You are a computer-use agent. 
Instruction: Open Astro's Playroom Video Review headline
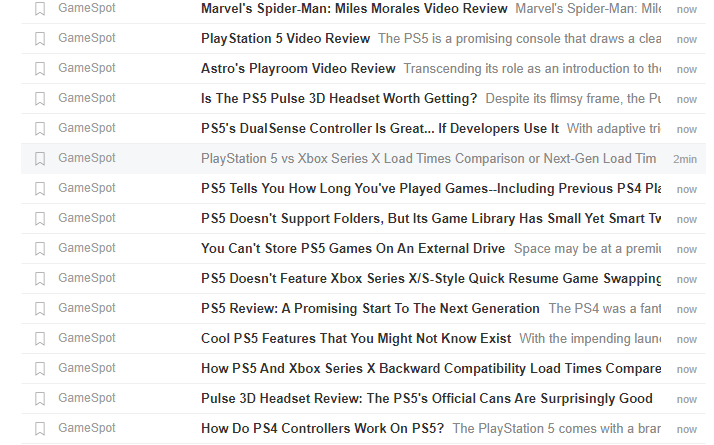298,69
